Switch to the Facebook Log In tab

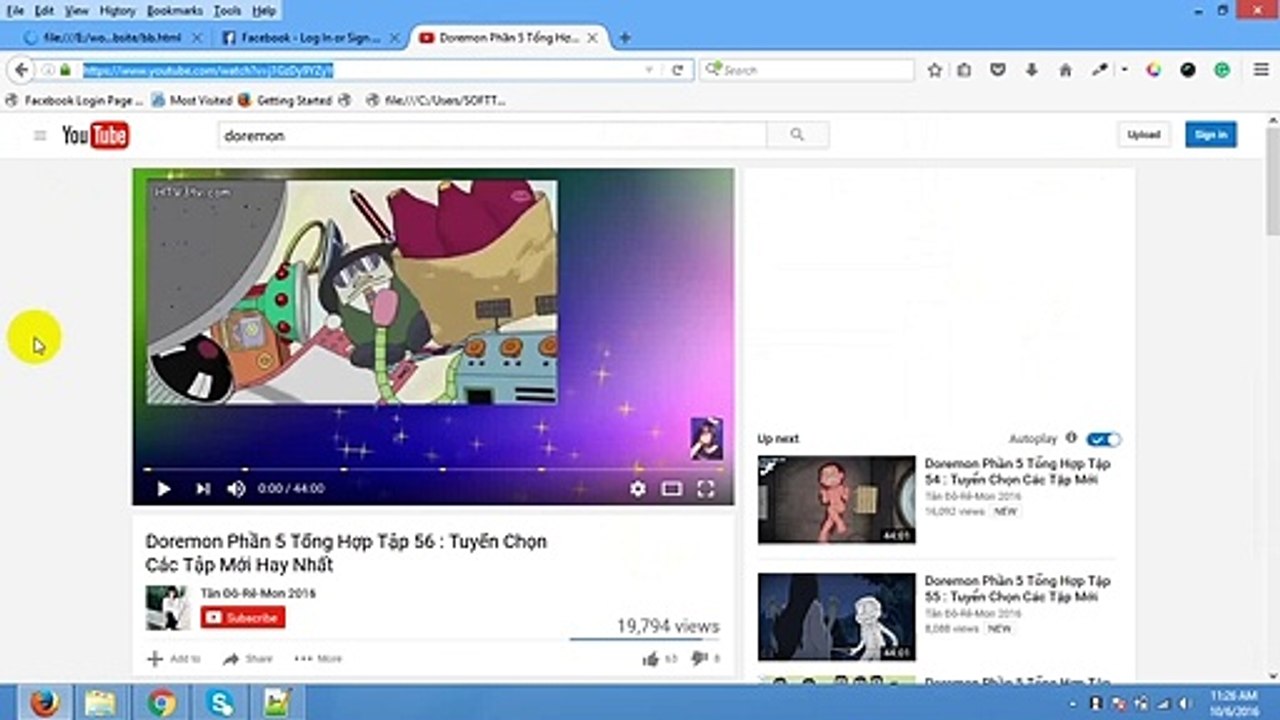309,38
